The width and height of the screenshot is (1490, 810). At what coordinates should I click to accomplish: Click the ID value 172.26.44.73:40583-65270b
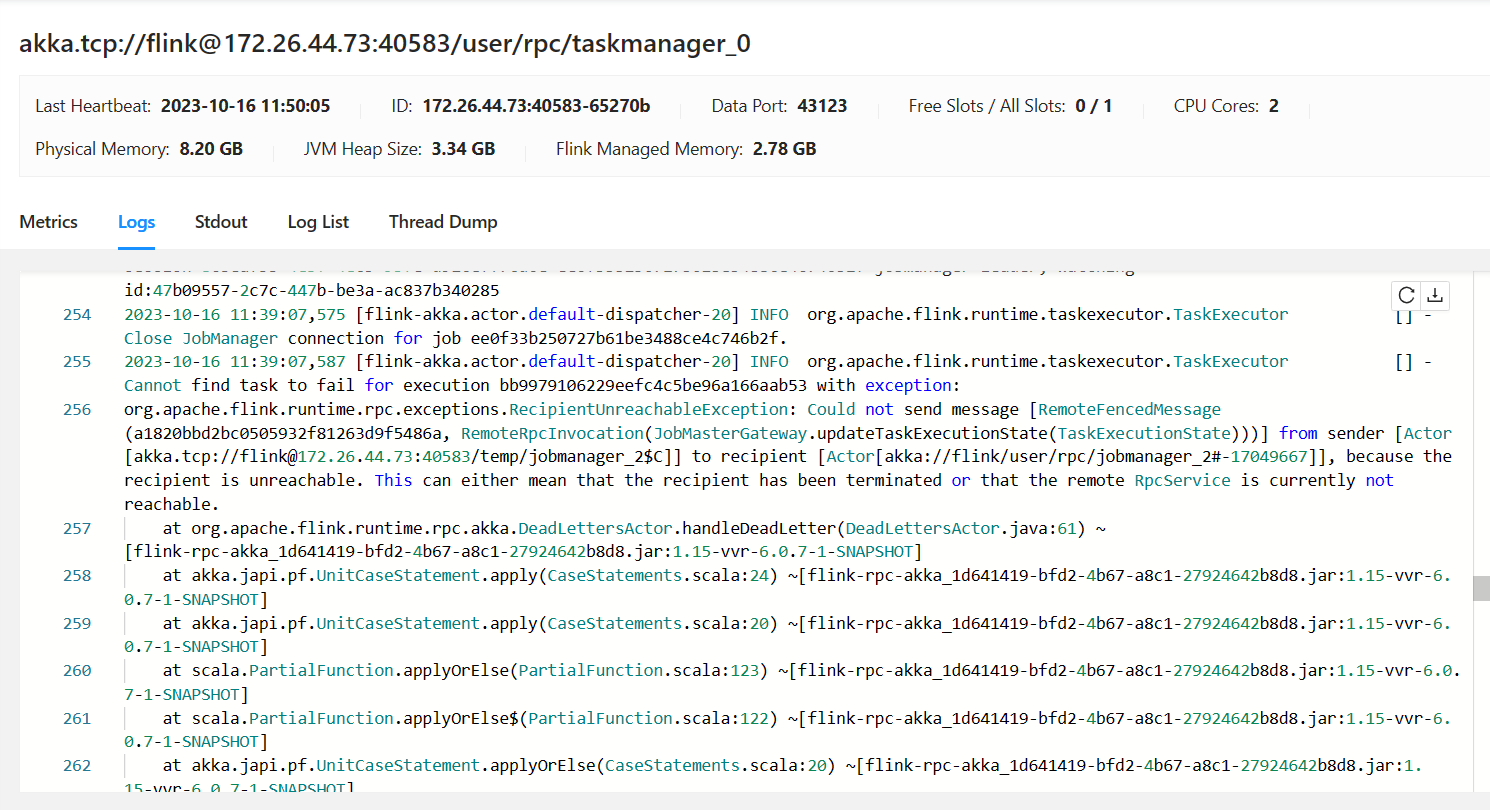[x=536, y=106]
